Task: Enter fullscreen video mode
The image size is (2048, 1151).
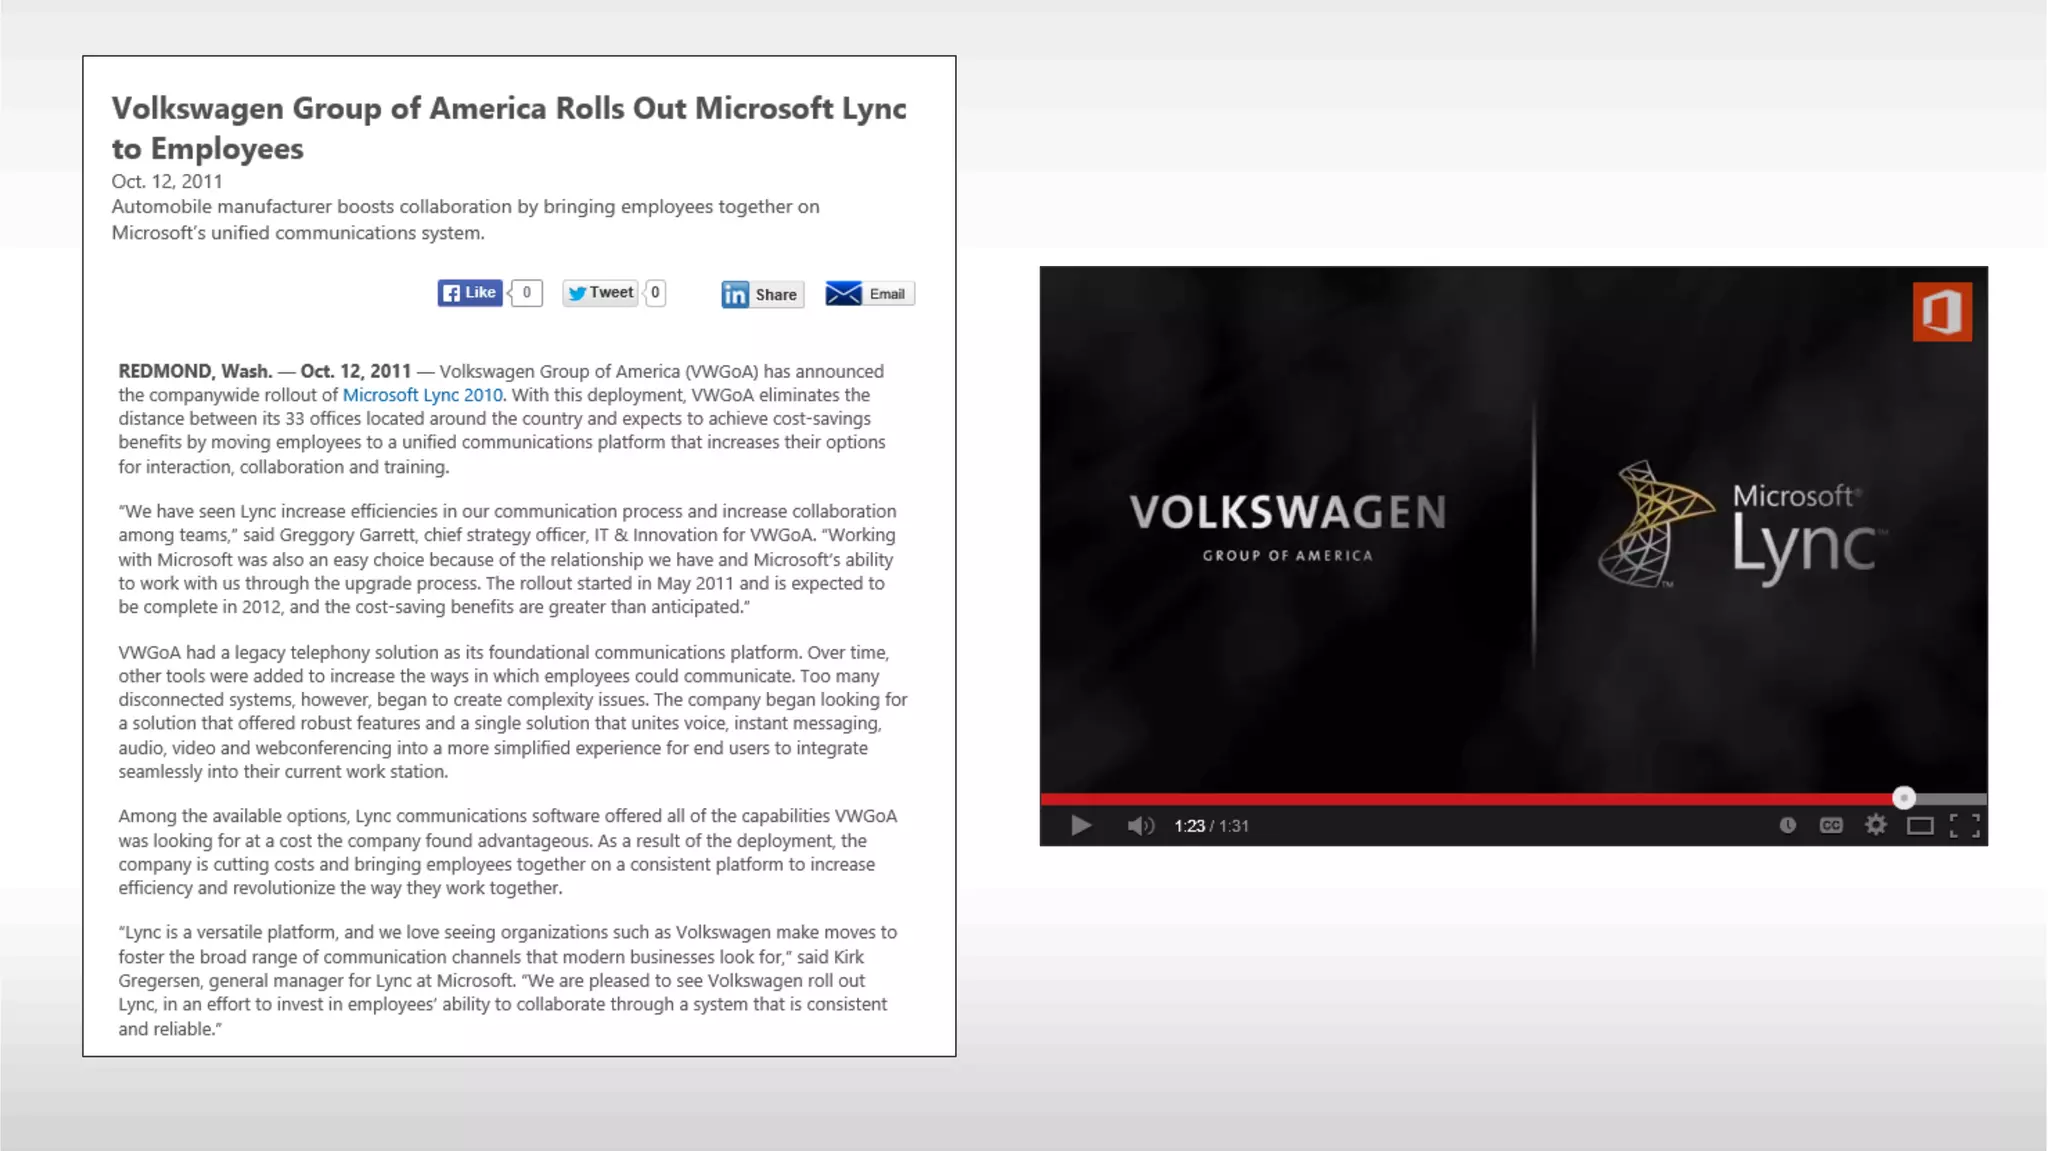Action: (x=1964, y=826)
